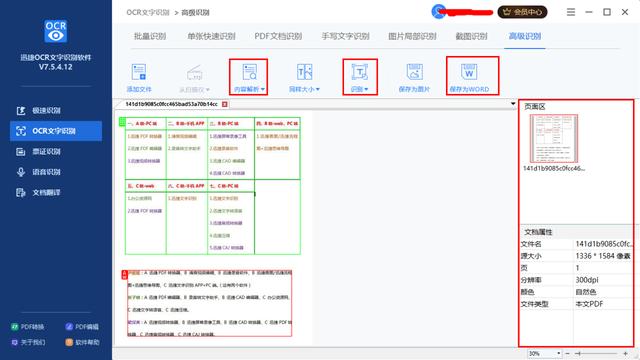Open 票证识别 in the sidebar
Image resolution: width=640 pixels, height=360 pixels.
point(56,151)
